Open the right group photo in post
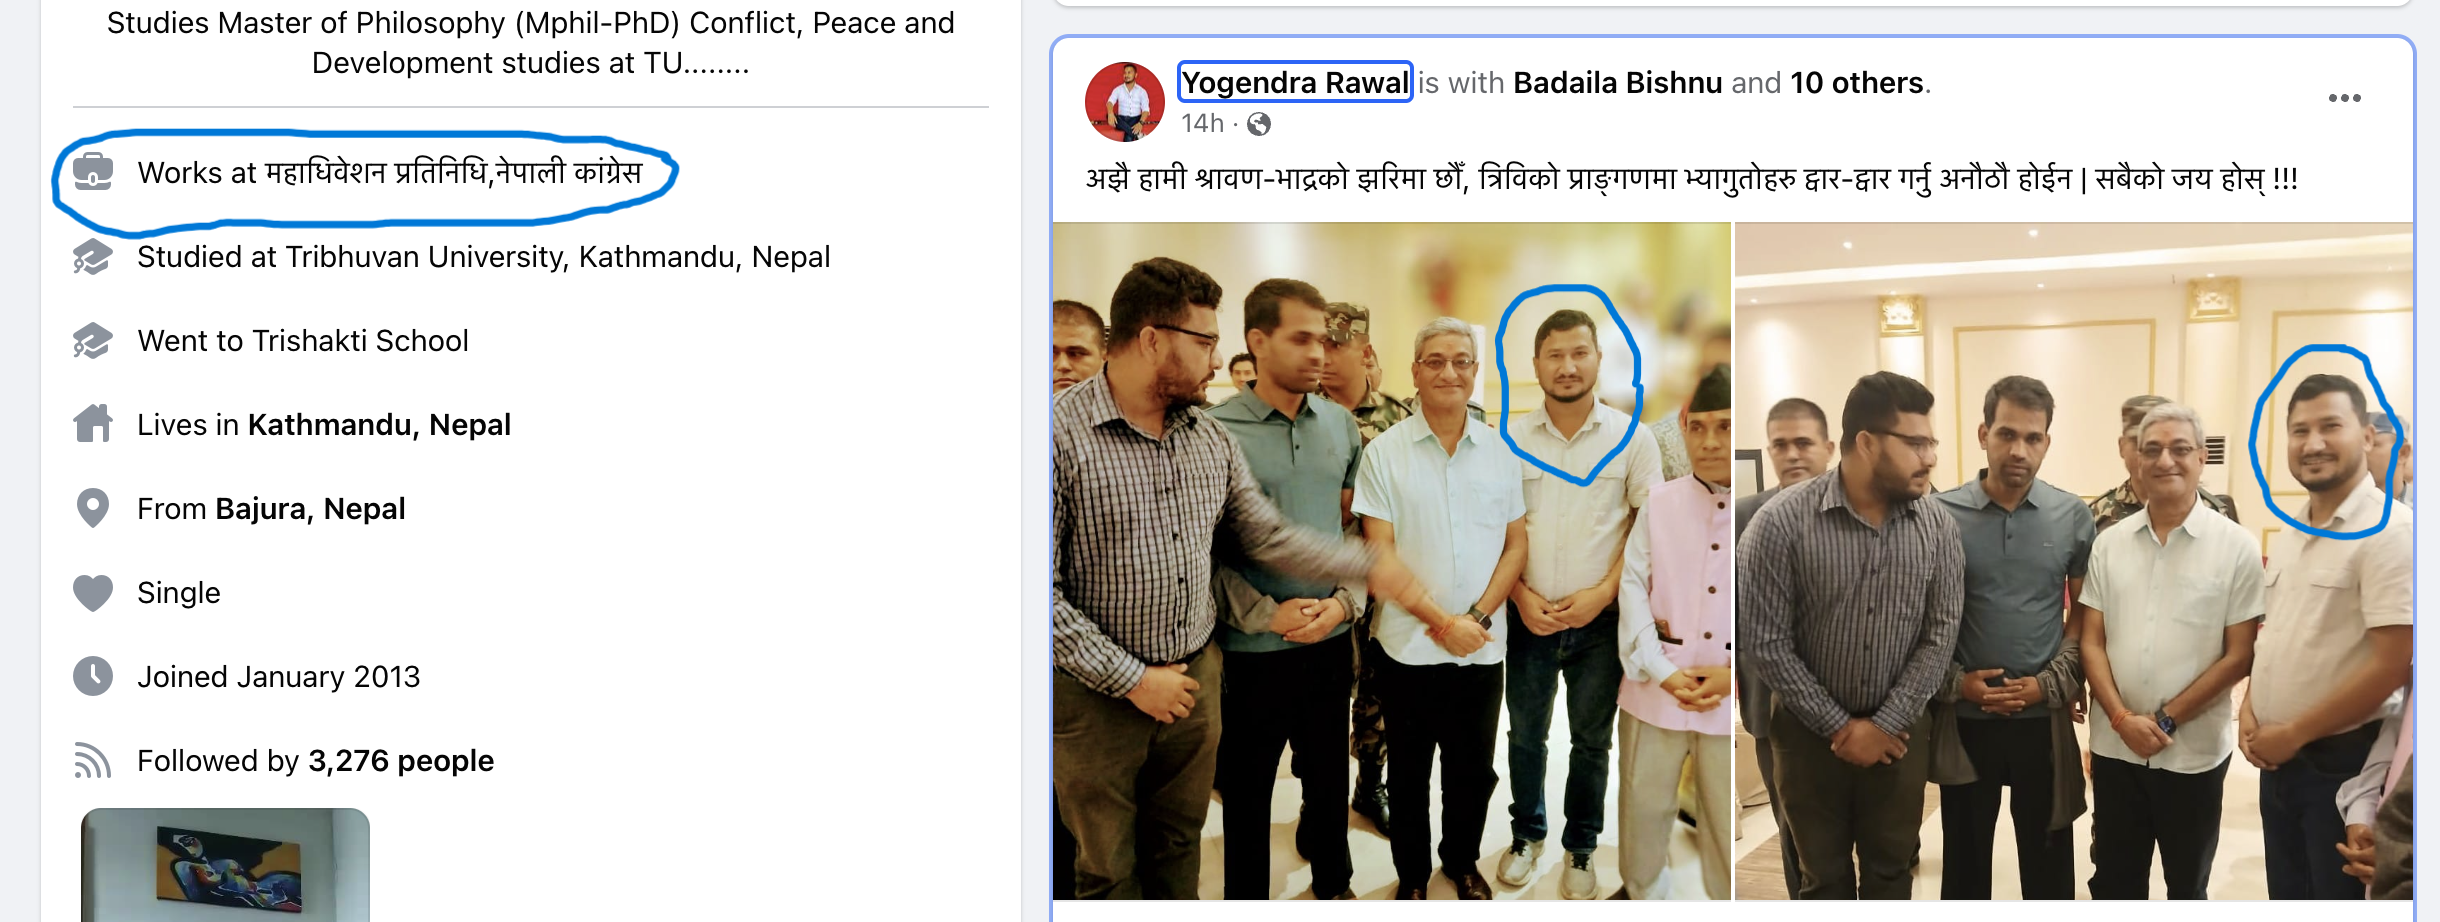This screenshot has height=922, width=2440. click(2073, 561)
